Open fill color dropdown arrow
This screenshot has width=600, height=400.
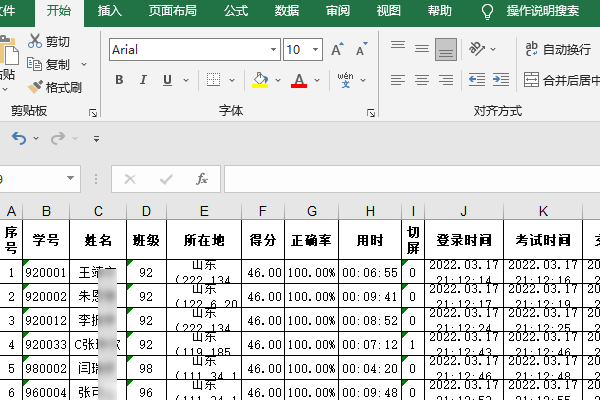click(278, 80)
